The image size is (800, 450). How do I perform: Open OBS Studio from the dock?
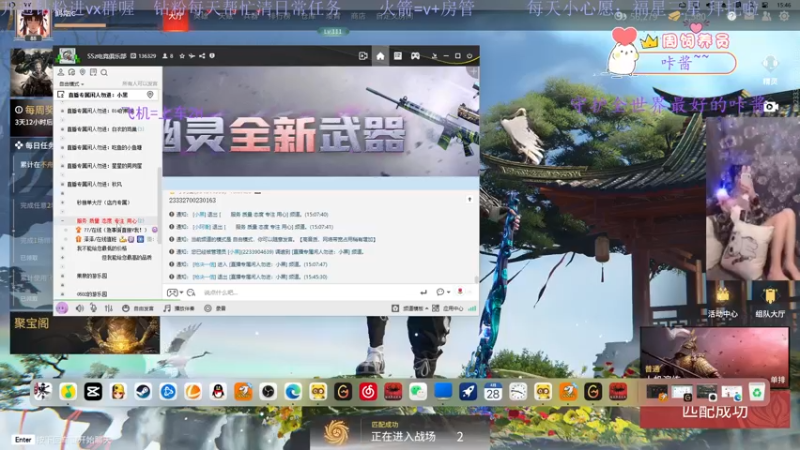pyautogui.click(x=268, y=392)
